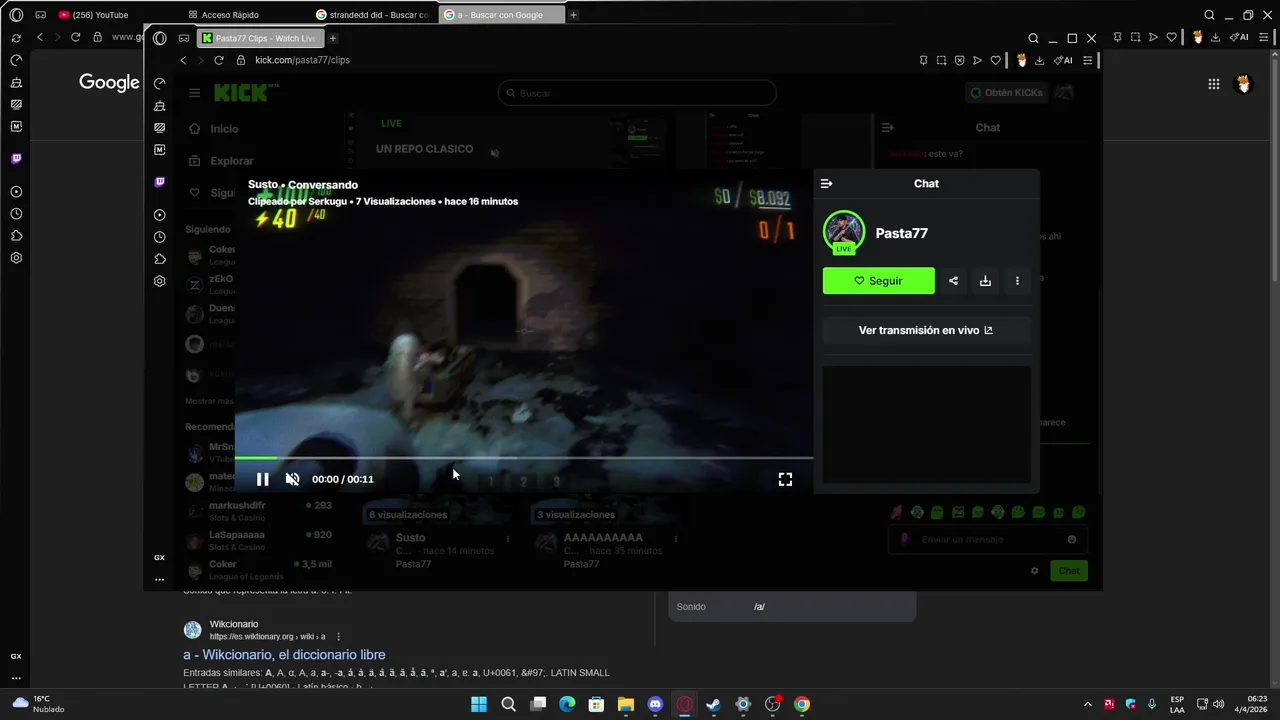
Task: Toggle the Kick hamburger menu
Action: pos(194,93)
